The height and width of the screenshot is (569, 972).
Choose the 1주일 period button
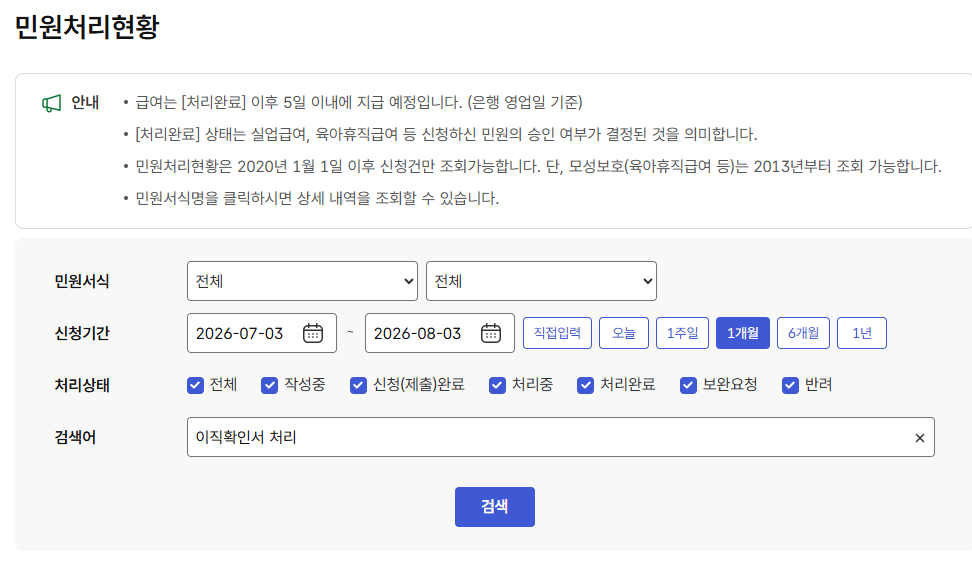point(683,333)
